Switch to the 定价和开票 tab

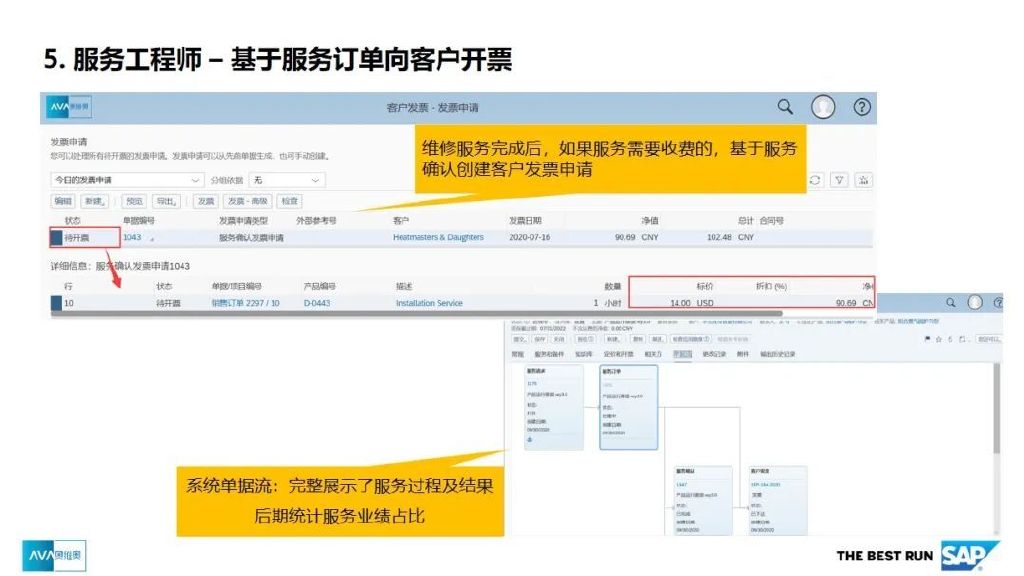618,354
